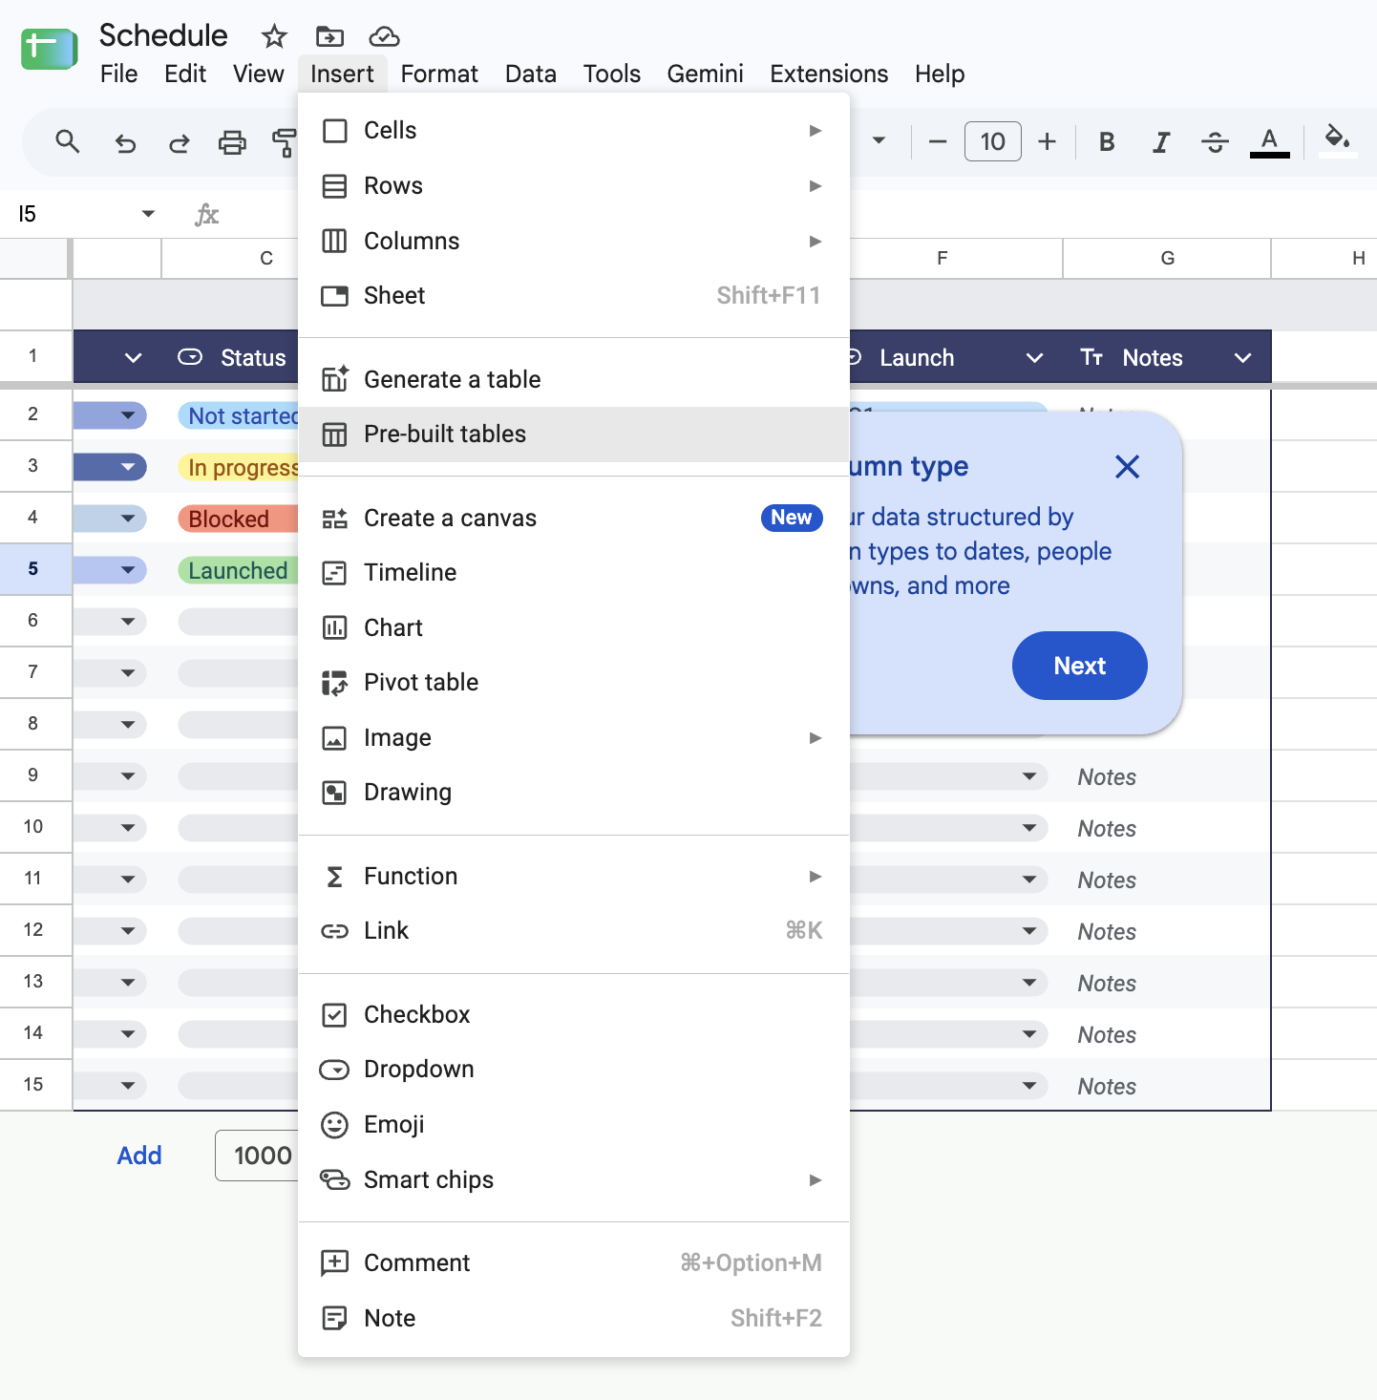Open the fill color picker
Viewport: 1377px width, 1400px height.
point(1337,140)
